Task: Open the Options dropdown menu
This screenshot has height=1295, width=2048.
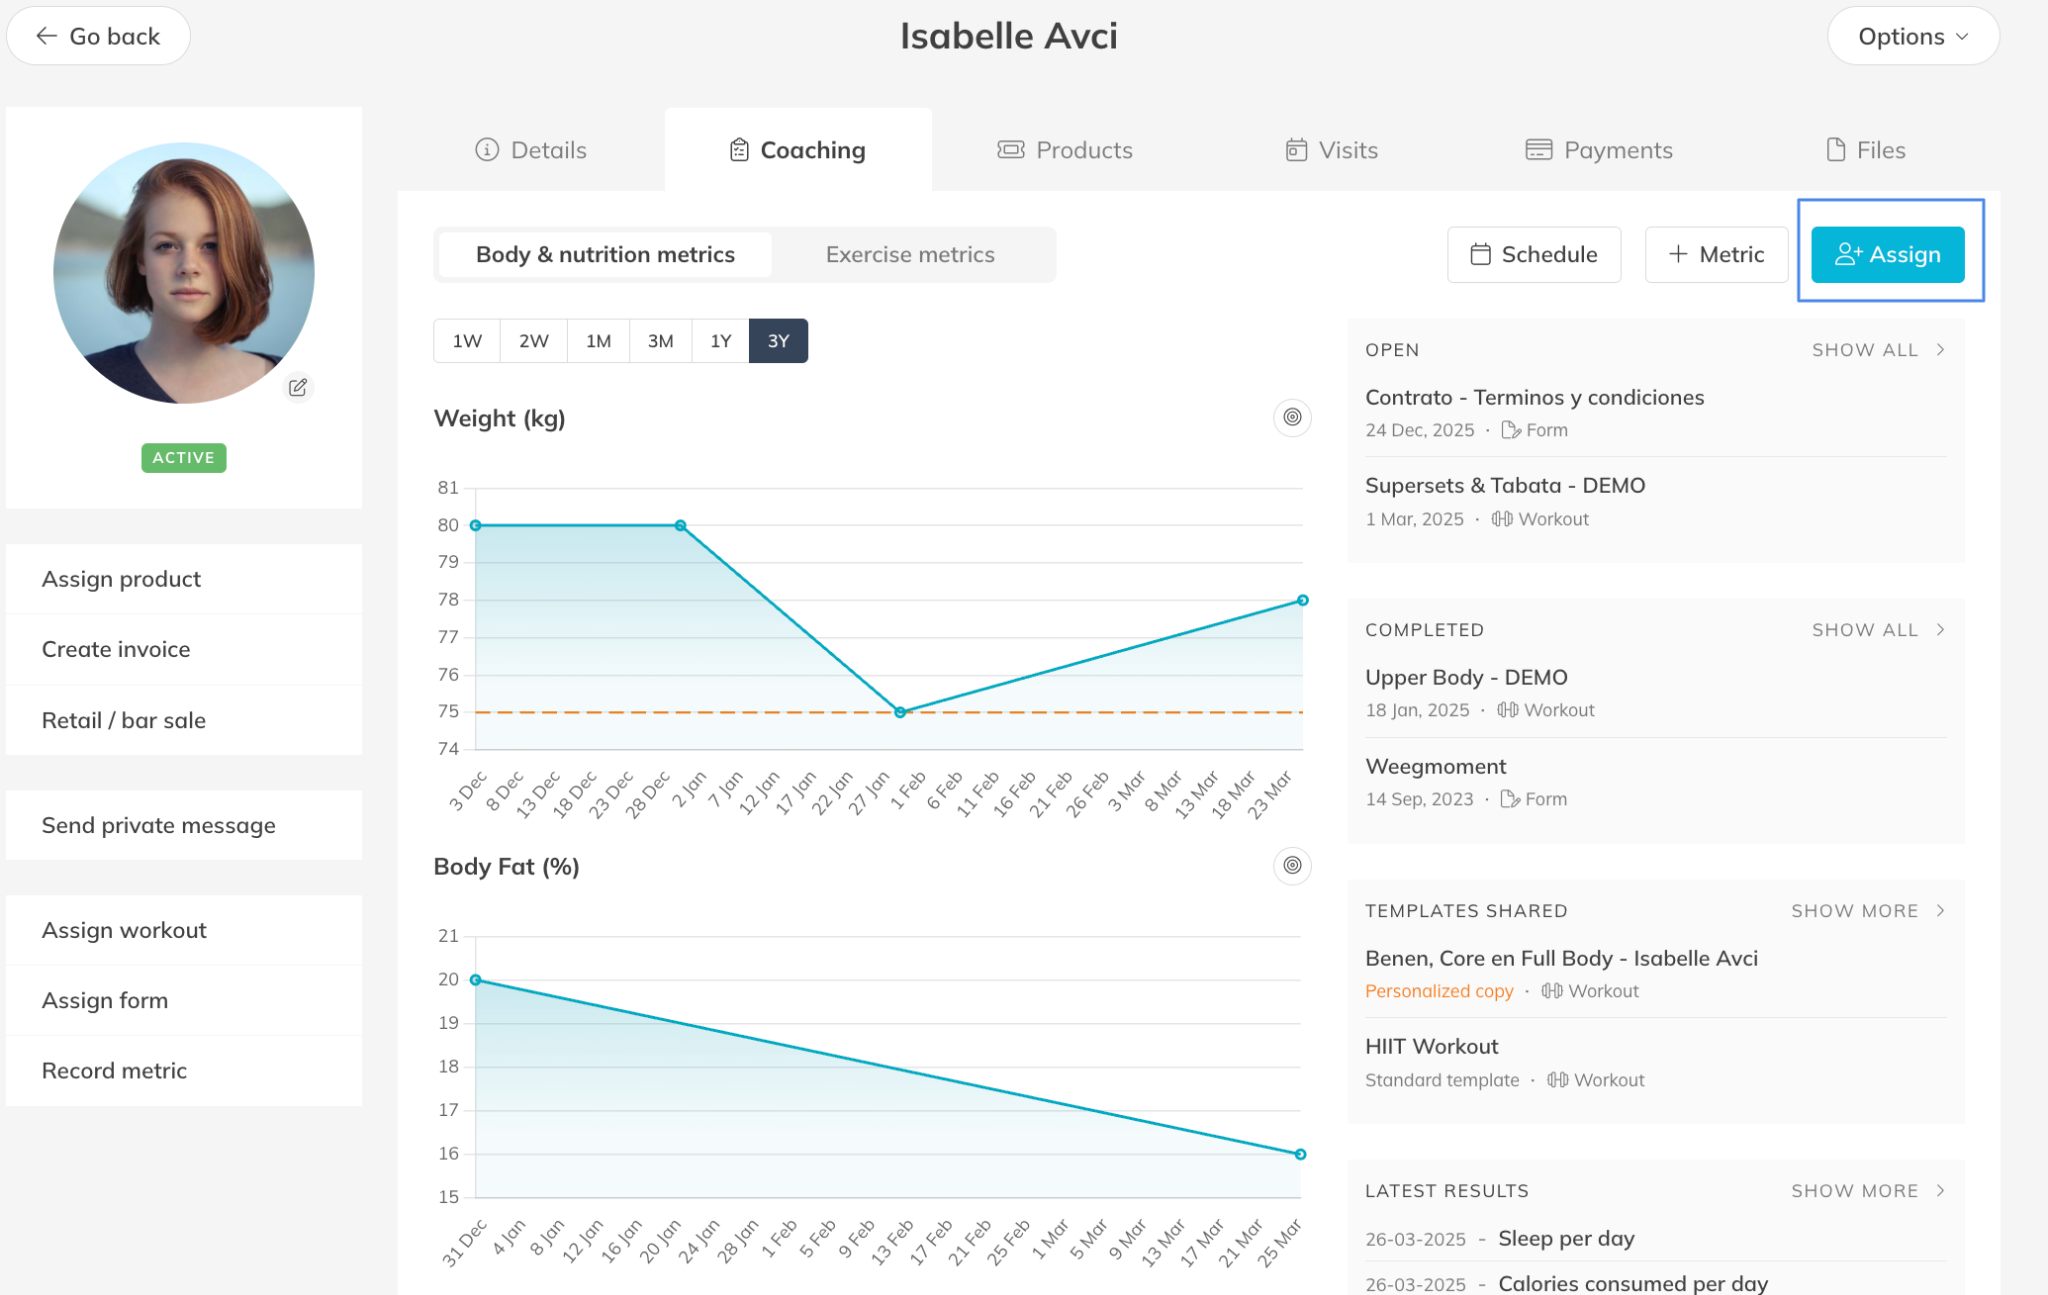Action: (x=1912, y=36)
